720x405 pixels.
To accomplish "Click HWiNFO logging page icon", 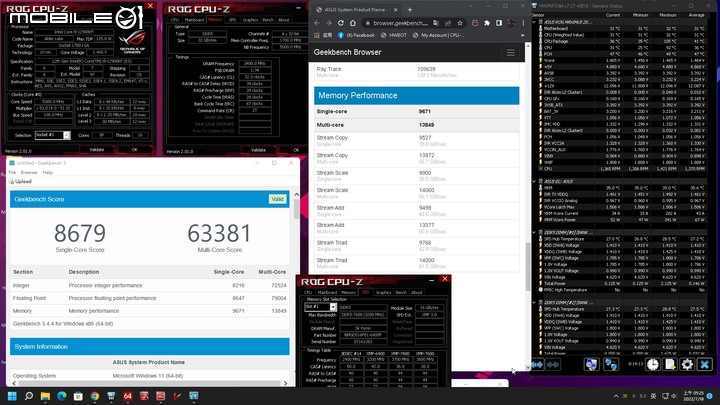I will point(670,365).
